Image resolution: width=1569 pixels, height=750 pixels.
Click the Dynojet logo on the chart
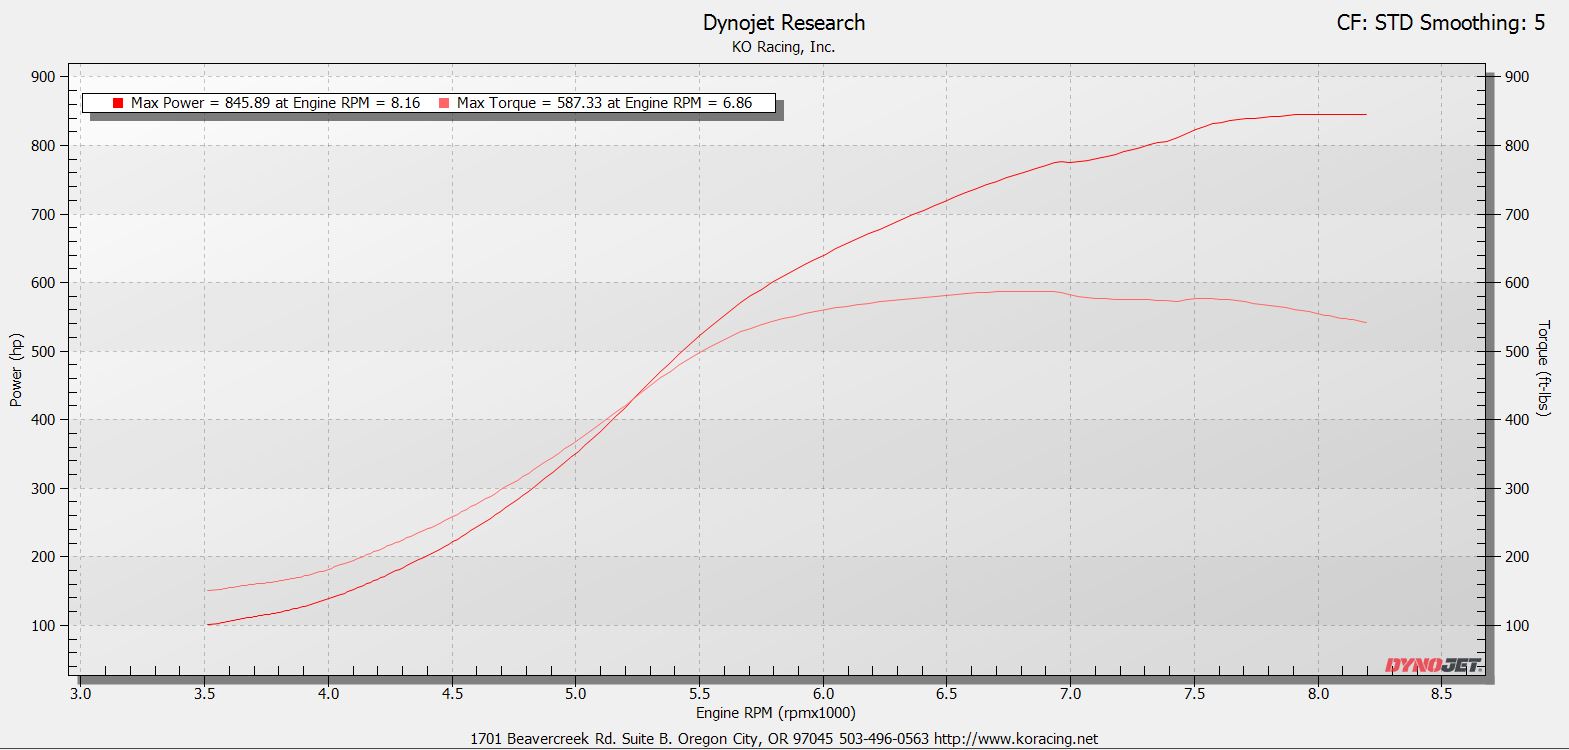[1432, 665]
